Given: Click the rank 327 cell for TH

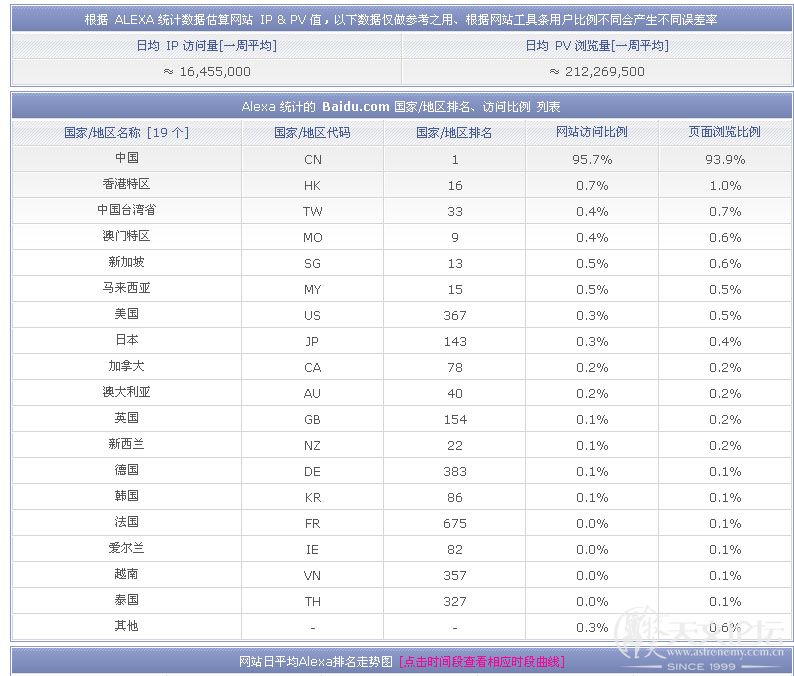Looking at the screenshot, I should 455,602.
